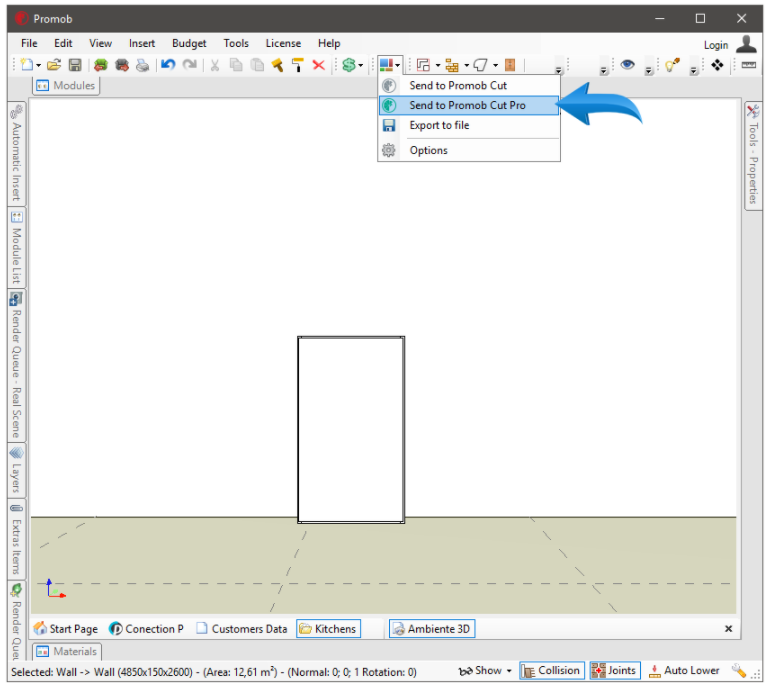Open the Layers side tab
Image resolution: width=768 pixels, height=686 pixels.
click(x=17, y=470)
